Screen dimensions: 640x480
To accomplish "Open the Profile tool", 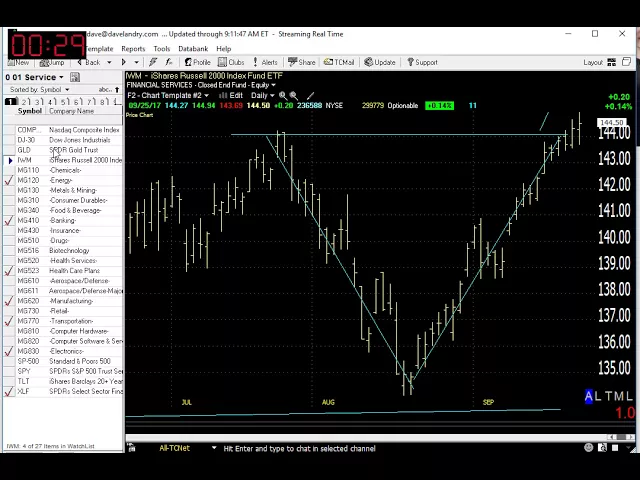I will click(198, 62).
